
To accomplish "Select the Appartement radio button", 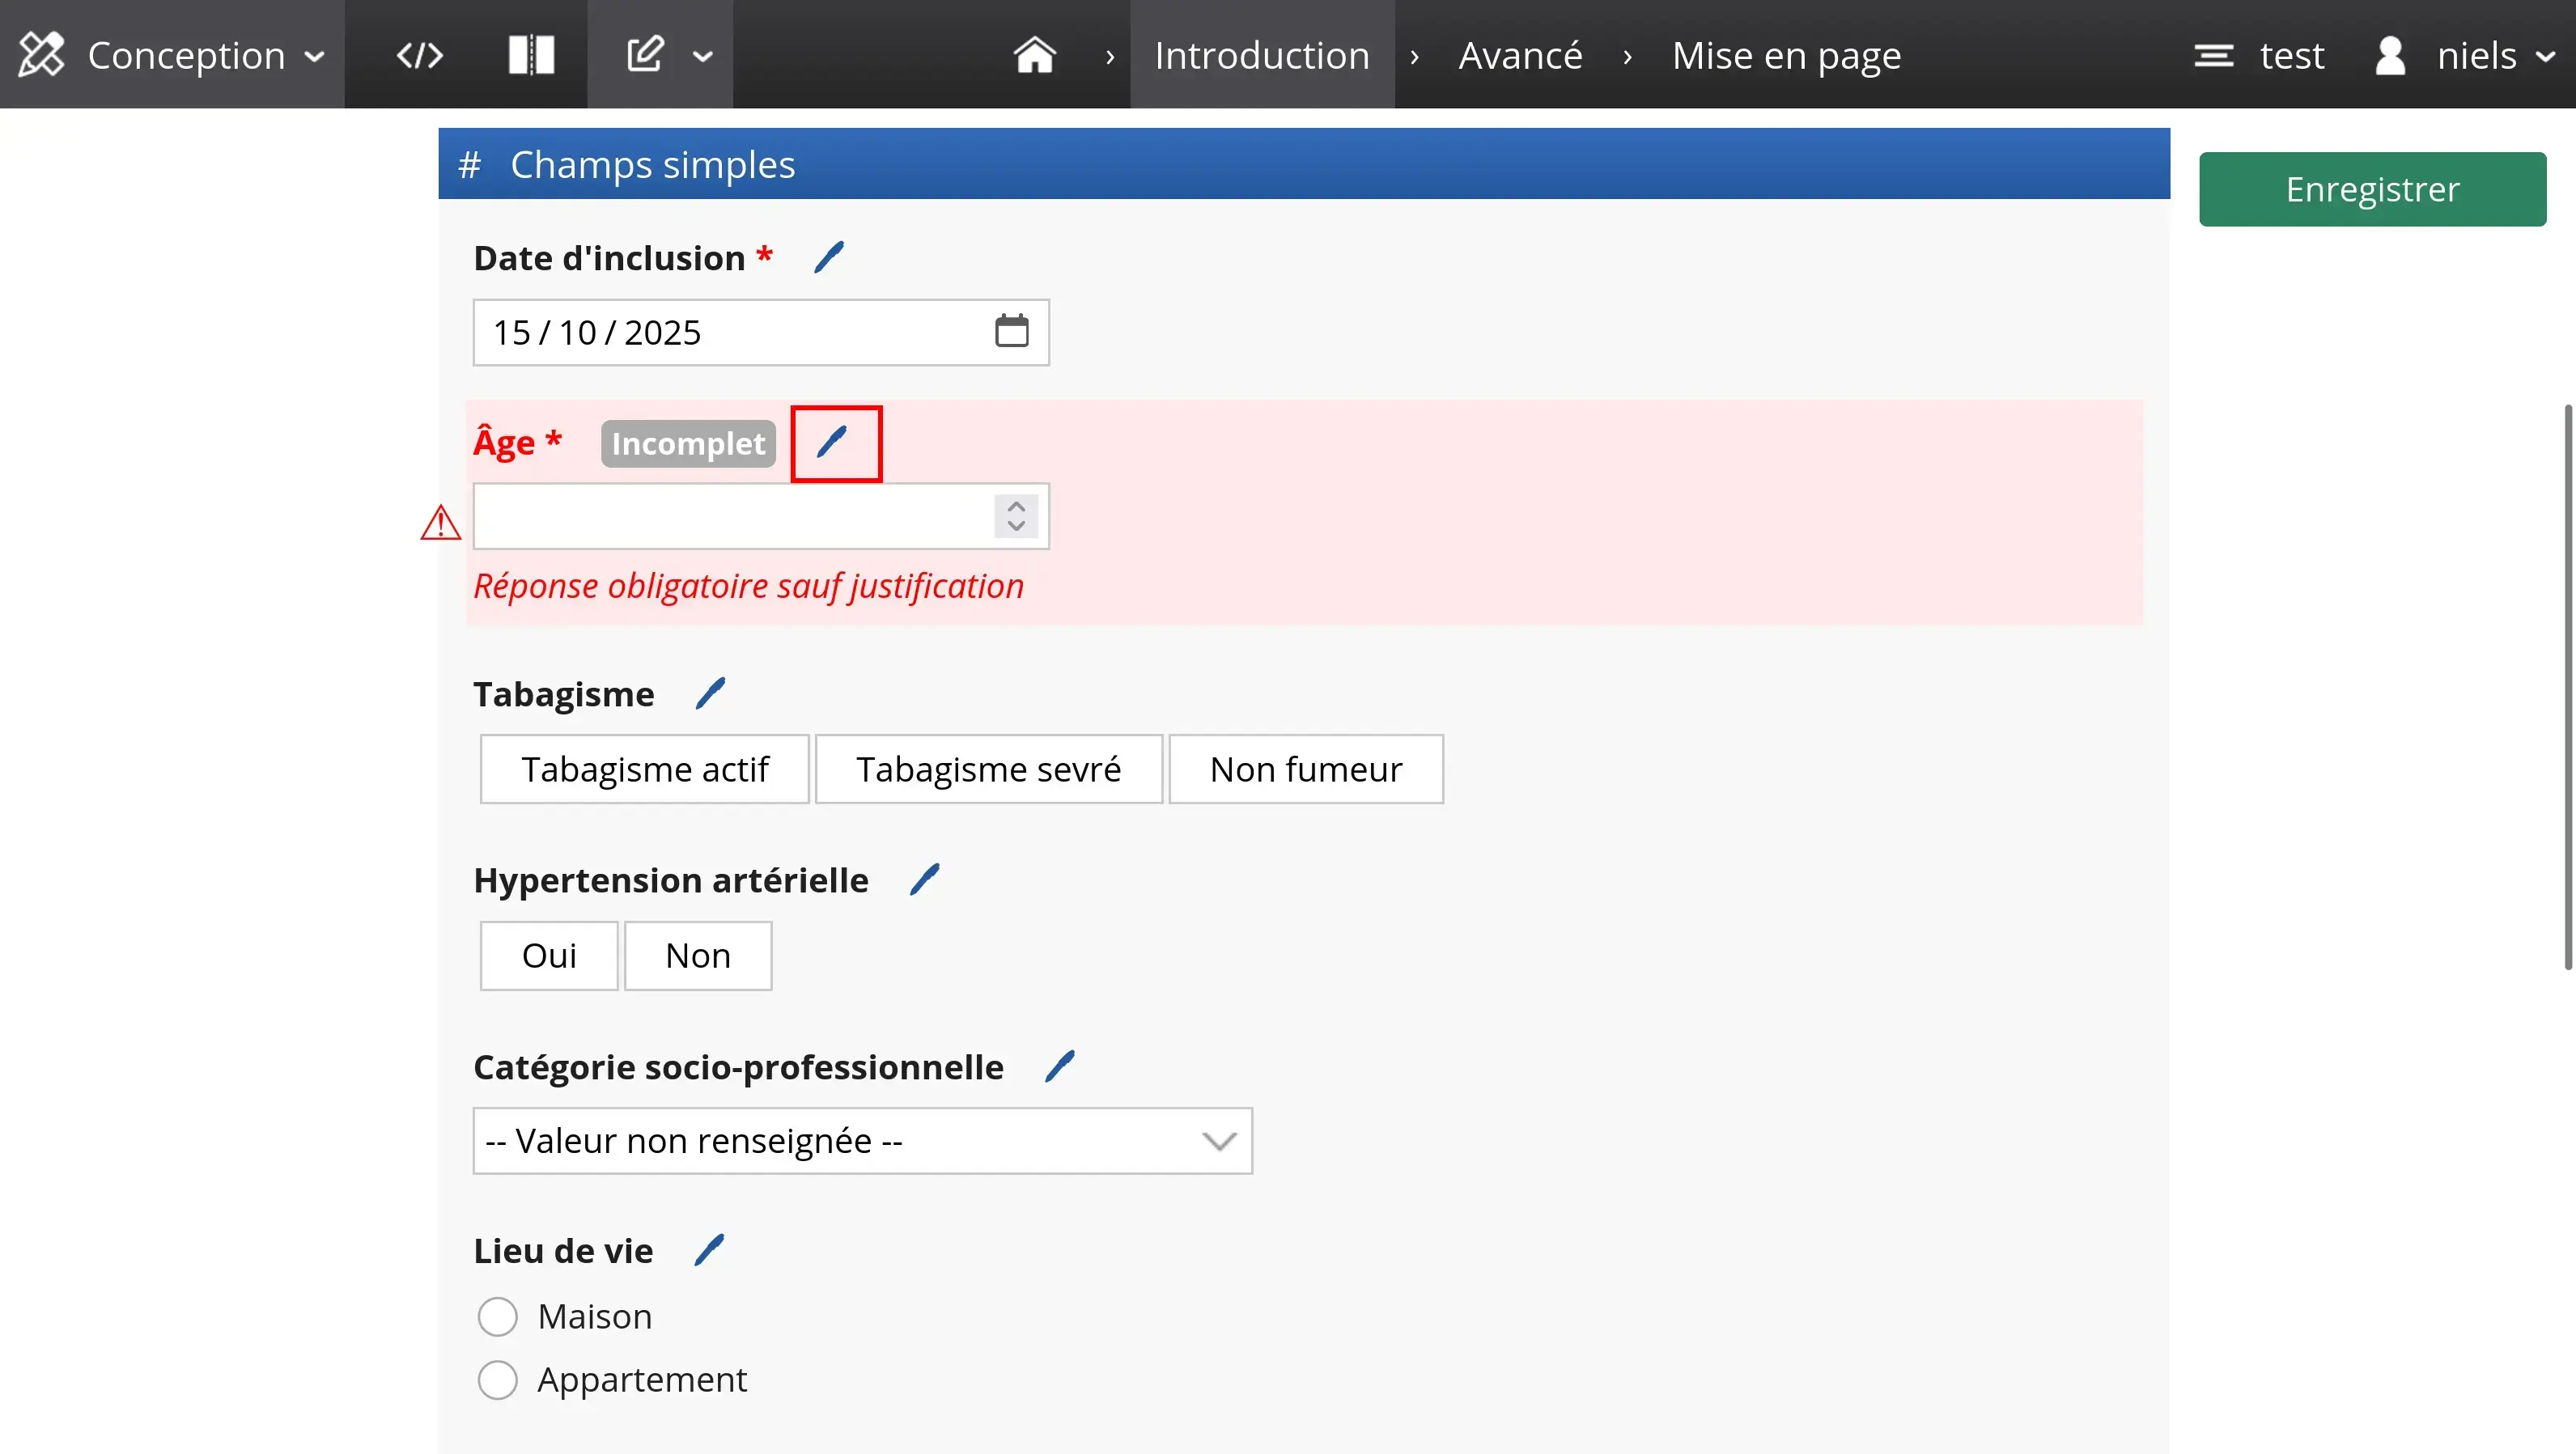I will point(497,1379).
